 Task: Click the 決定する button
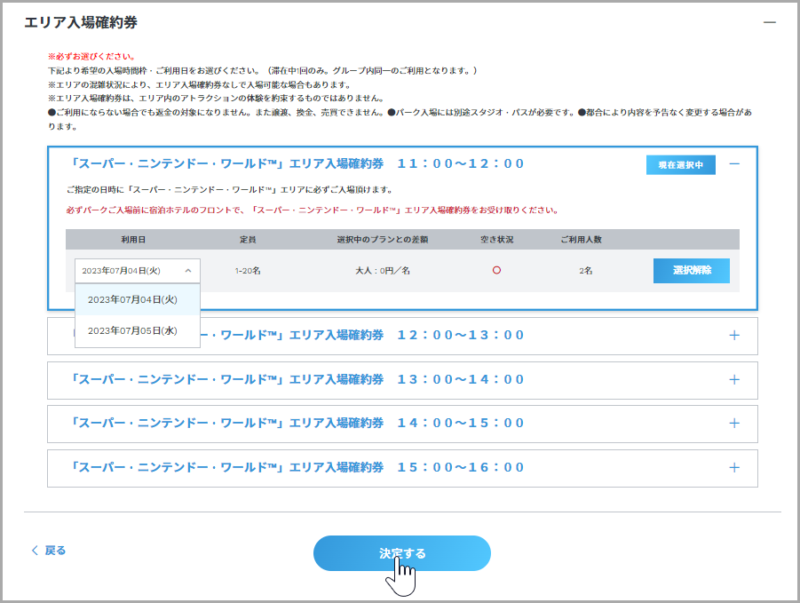click(x=402, y=553)
